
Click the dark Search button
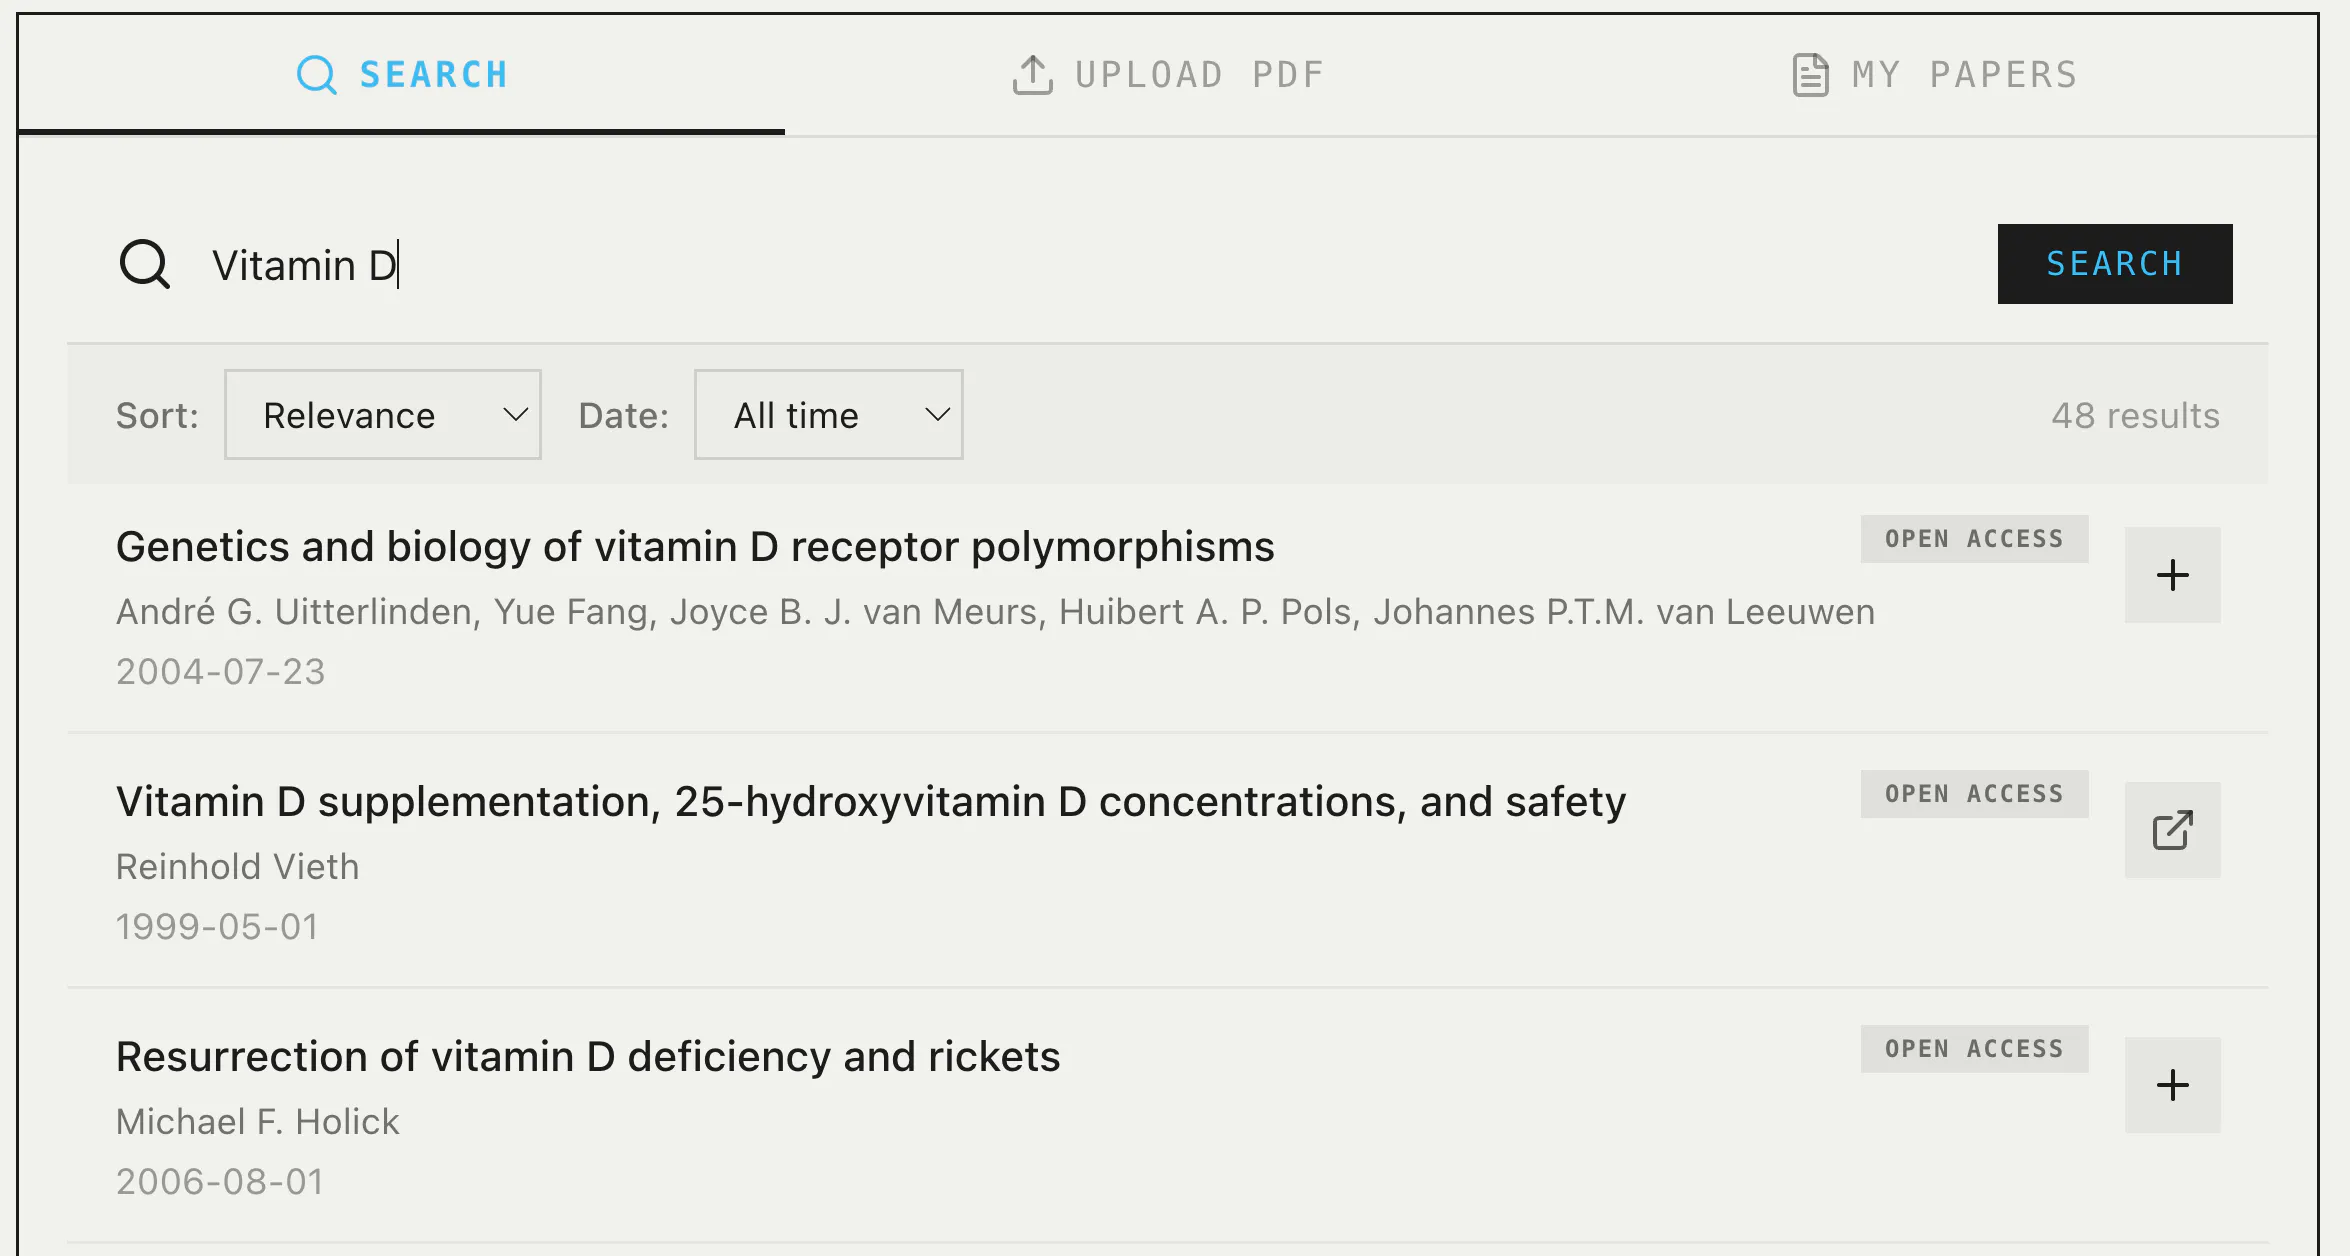click(2115, 264)
